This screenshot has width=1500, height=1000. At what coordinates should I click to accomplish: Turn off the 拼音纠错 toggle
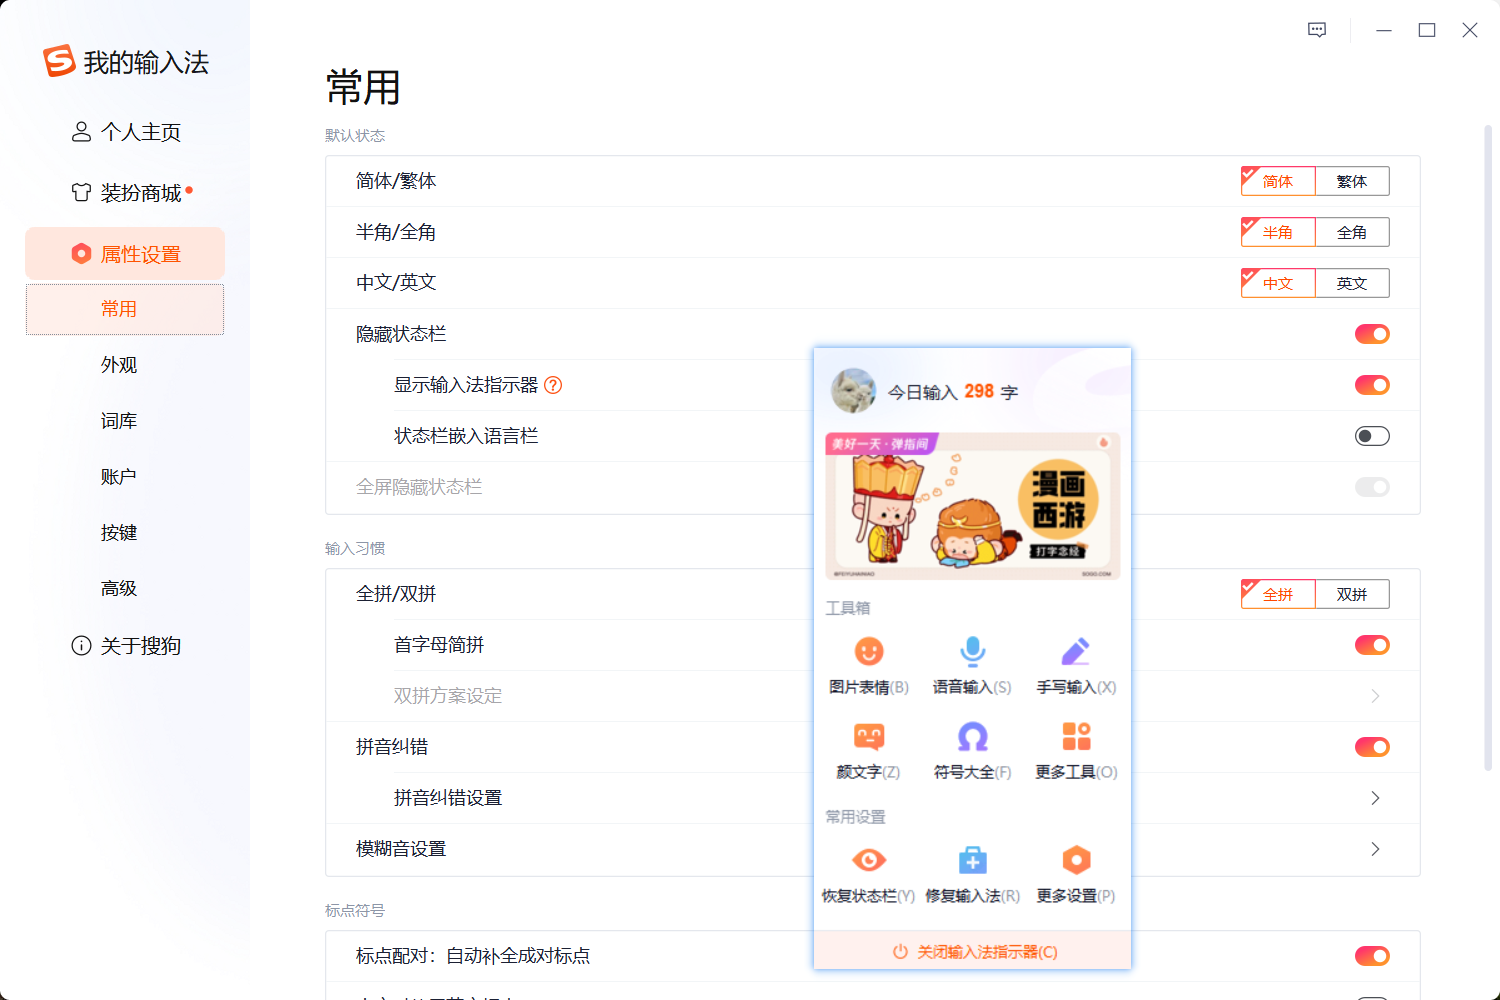1372,746
